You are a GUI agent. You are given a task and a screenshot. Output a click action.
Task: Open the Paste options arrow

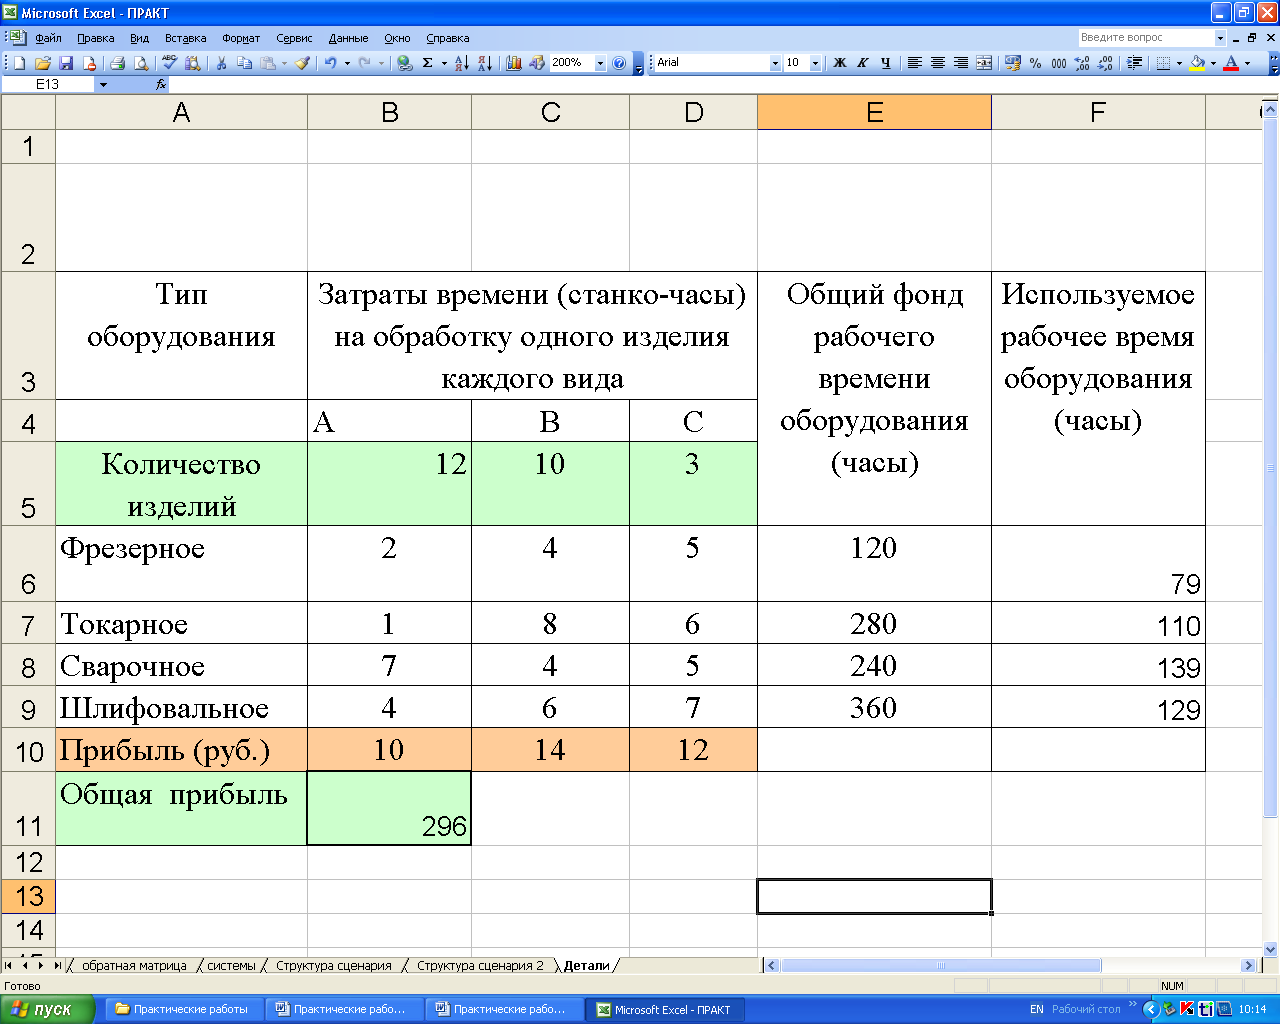(284, 63)
